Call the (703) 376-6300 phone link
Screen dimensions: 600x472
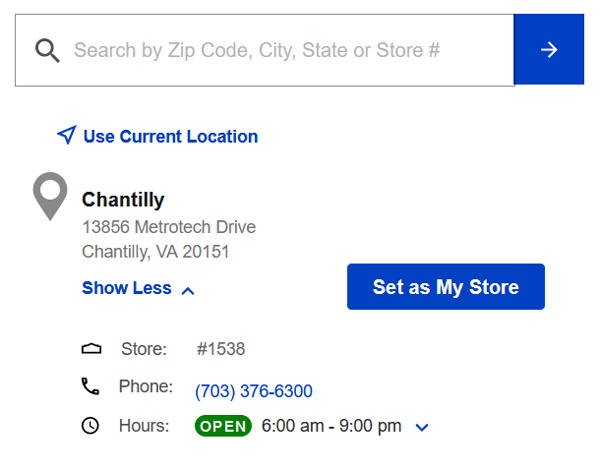(x=254, y=391)
